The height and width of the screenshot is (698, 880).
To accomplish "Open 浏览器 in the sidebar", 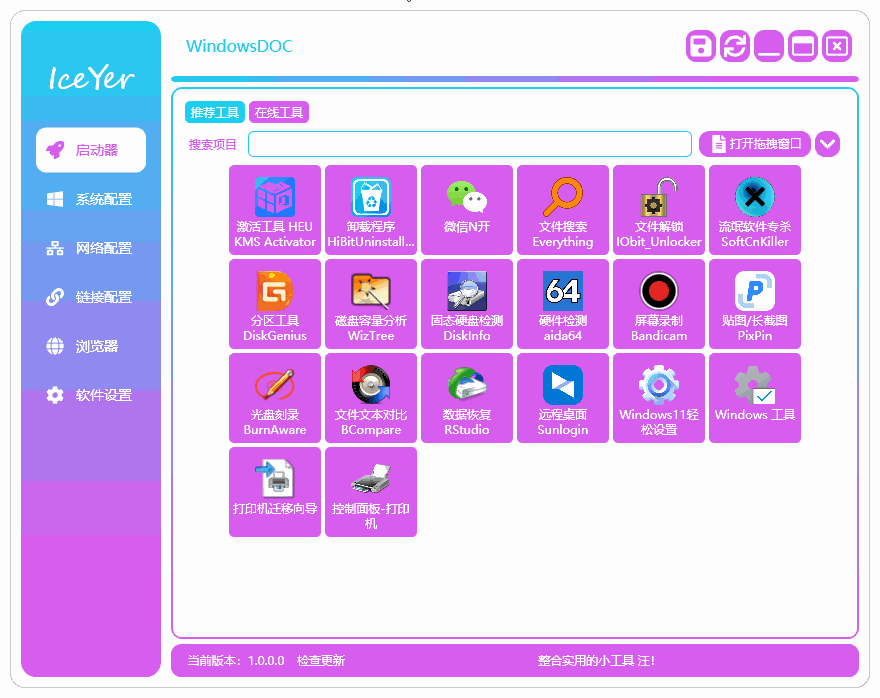I will tap(91, 346).
